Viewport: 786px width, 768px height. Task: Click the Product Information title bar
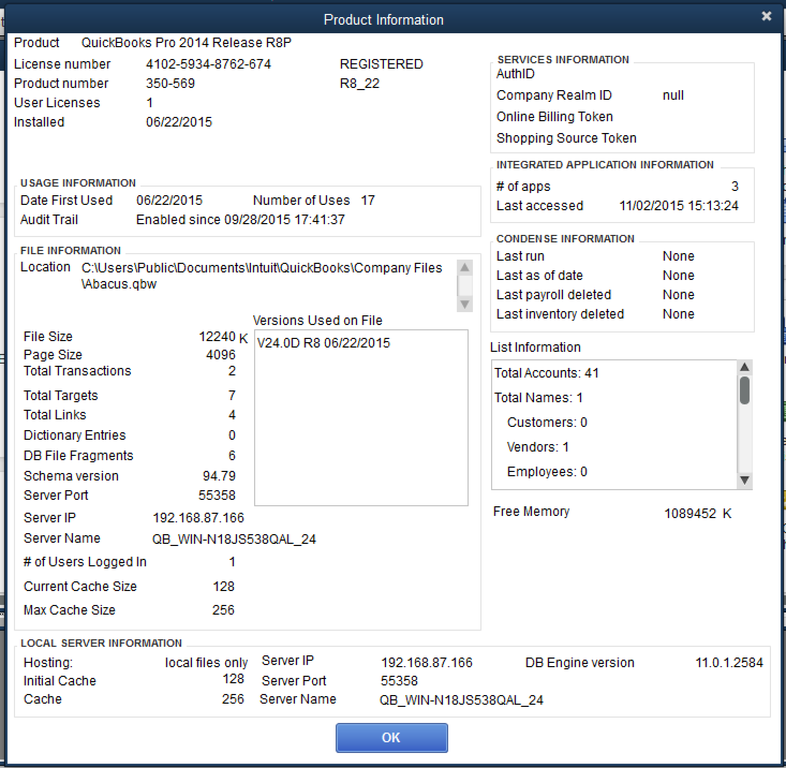point(383,19)
